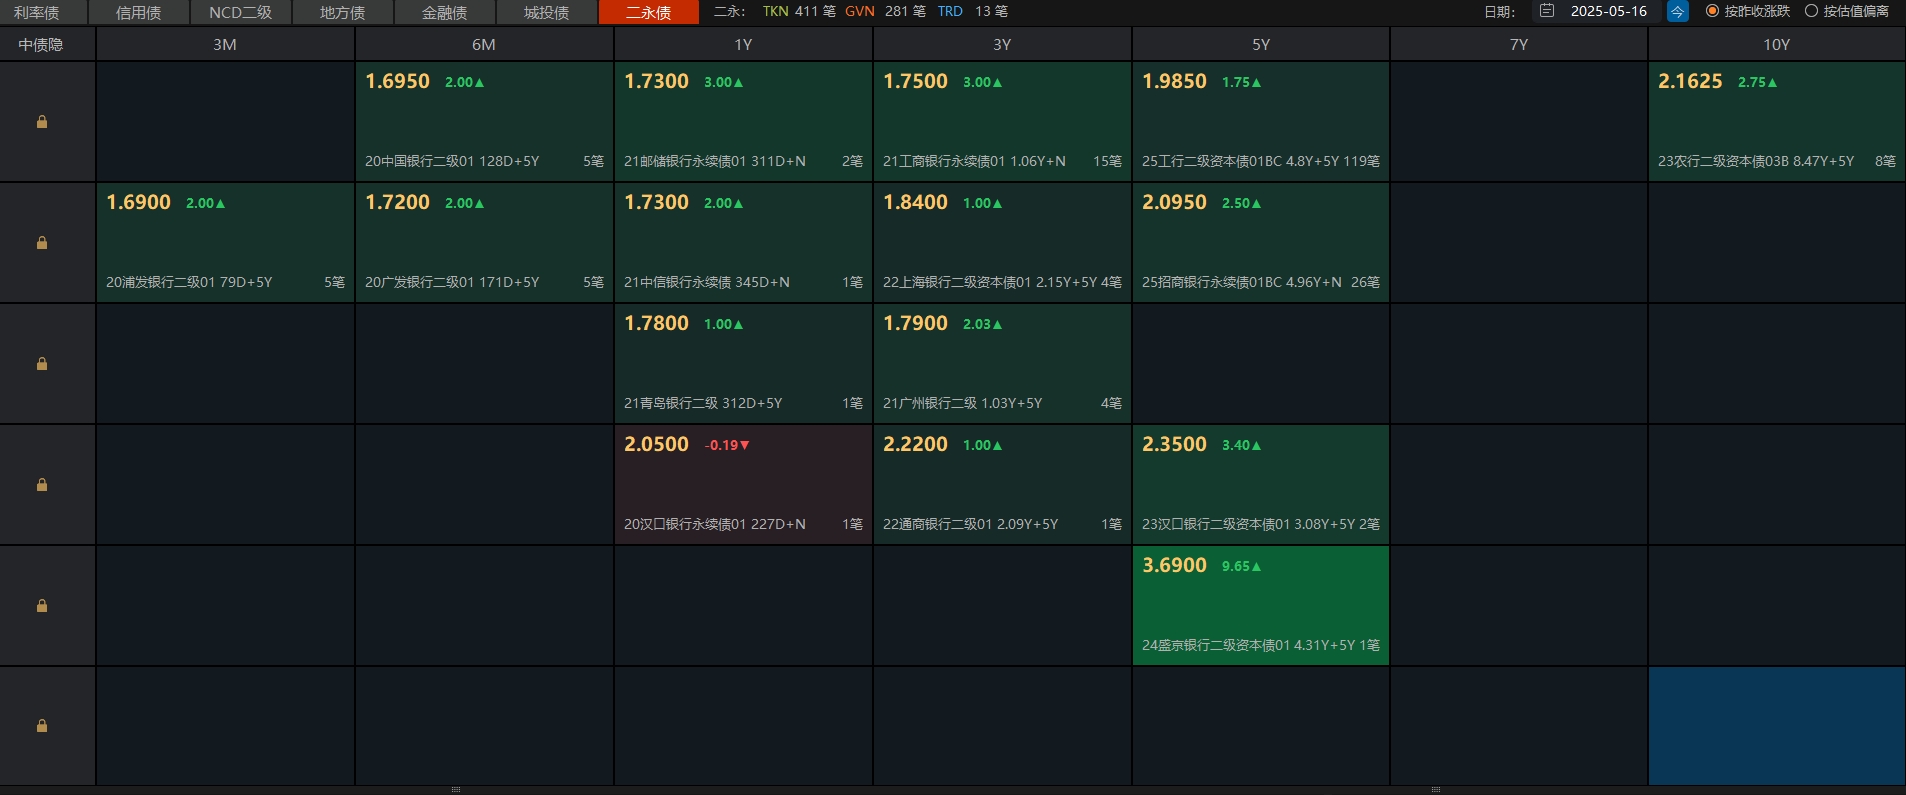
Task: Click the 2.03 change indicator
Action: pos(982,324)
